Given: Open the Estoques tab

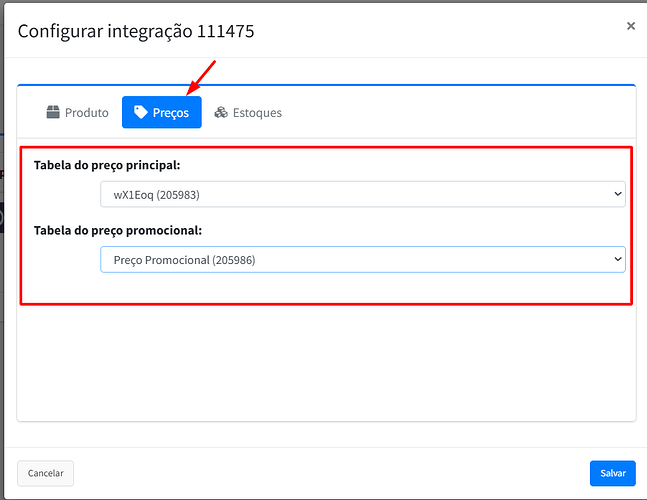Looking at the screenshot, I should [248, 113].
